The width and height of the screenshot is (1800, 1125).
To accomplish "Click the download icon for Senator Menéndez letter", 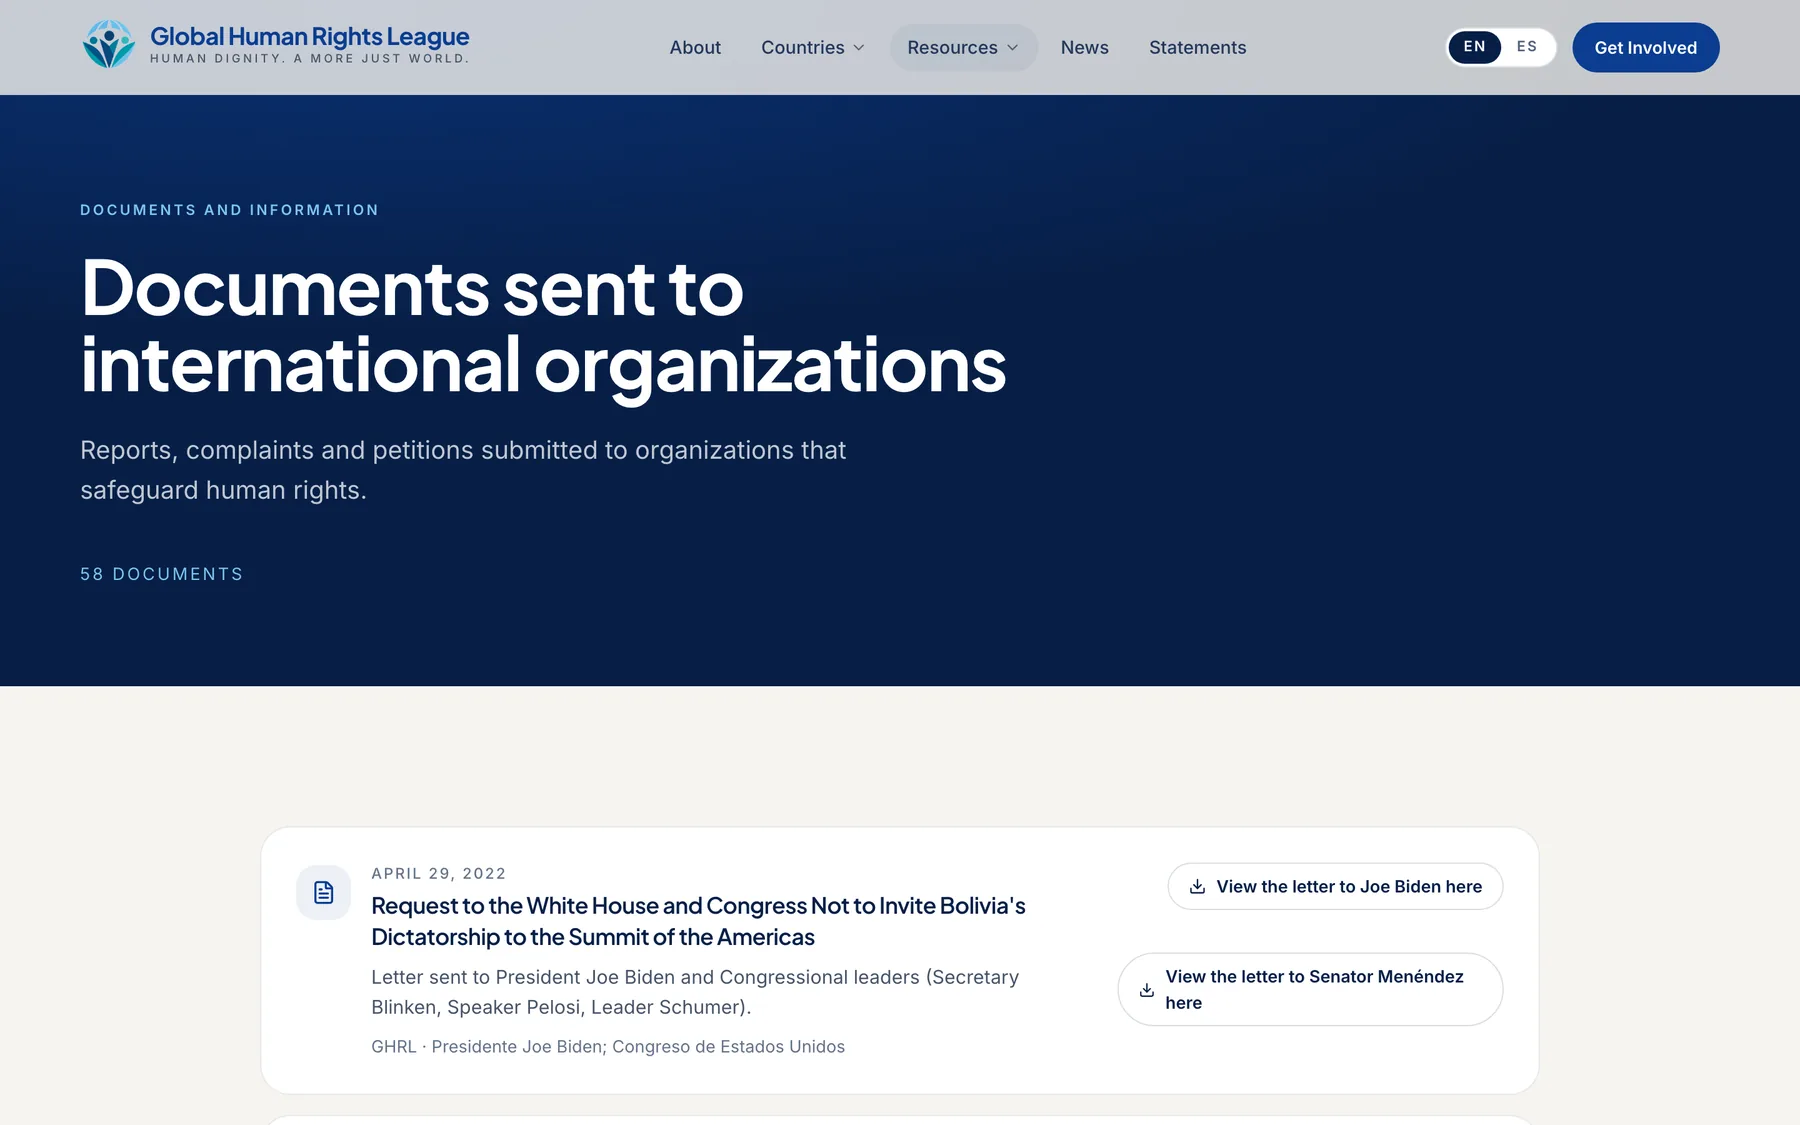I will (1147, 990).
